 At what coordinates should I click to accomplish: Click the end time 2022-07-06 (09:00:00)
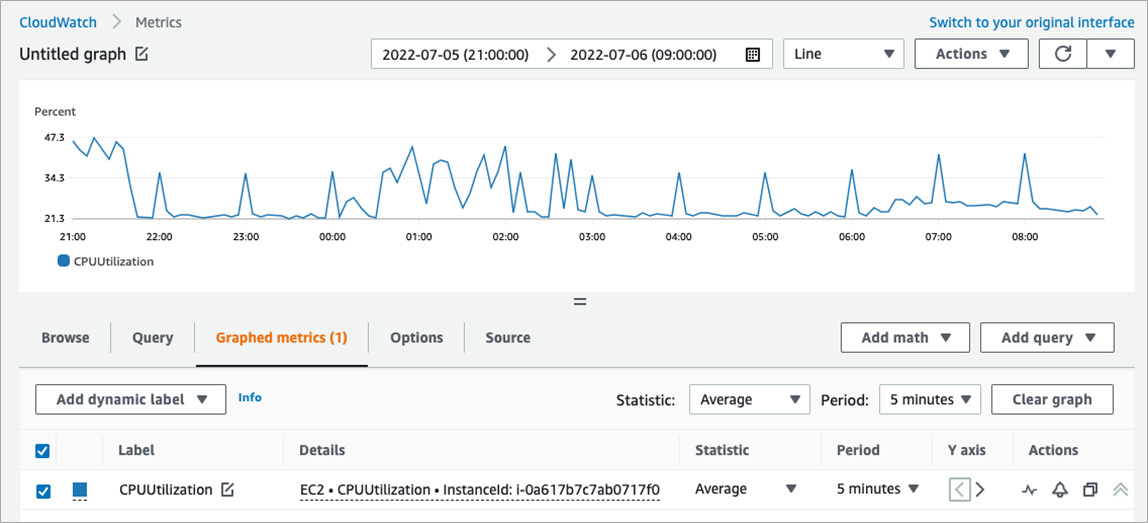(644, 54)
